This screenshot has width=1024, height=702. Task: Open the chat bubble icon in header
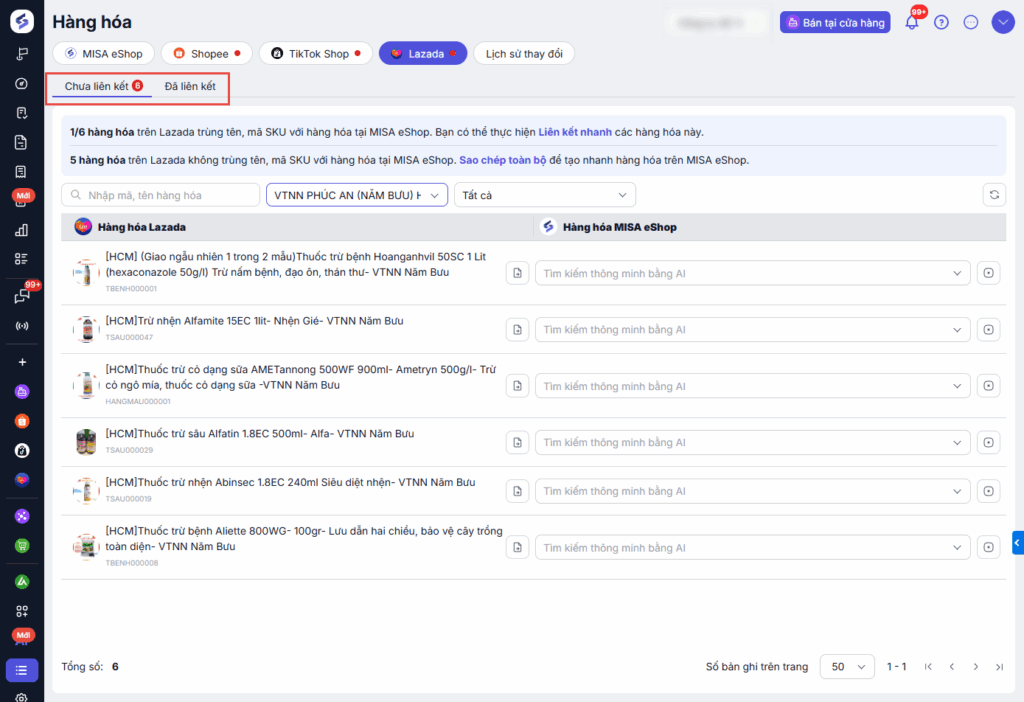pos(971,22)
